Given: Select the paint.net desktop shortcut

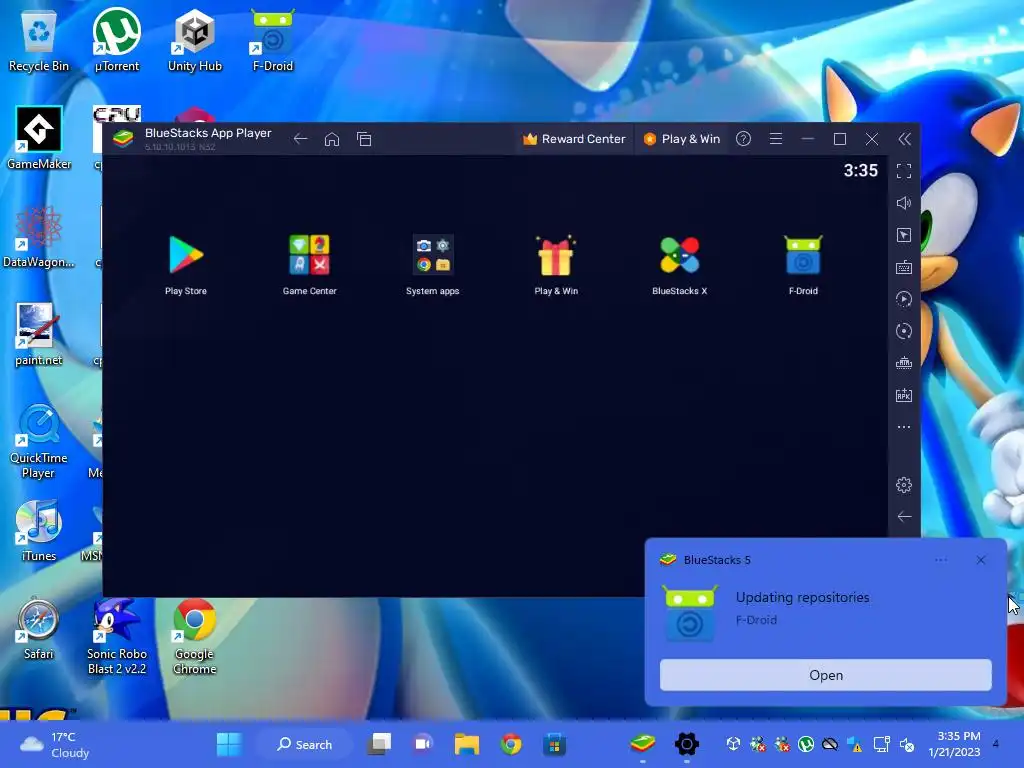Looking at the screenshot, I should pyautogui.click(x=39, y=334).
